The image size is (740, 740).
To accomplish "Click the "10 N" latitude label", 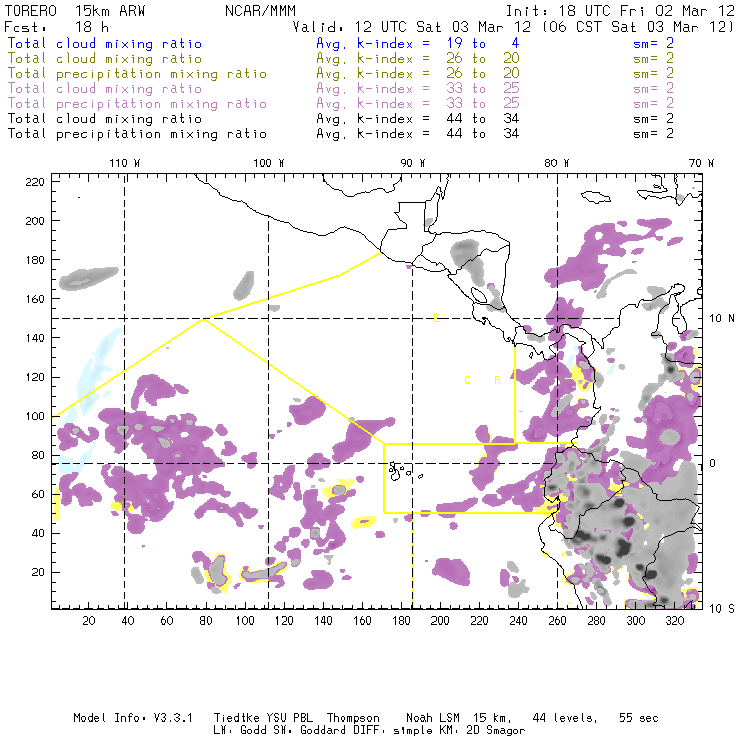I will coord(722,319).
